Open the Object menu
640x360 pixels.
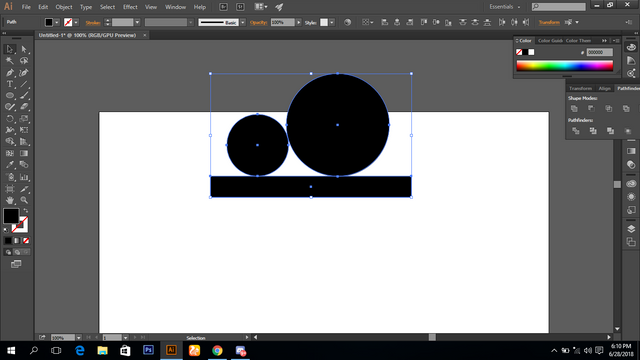[64, 7]
